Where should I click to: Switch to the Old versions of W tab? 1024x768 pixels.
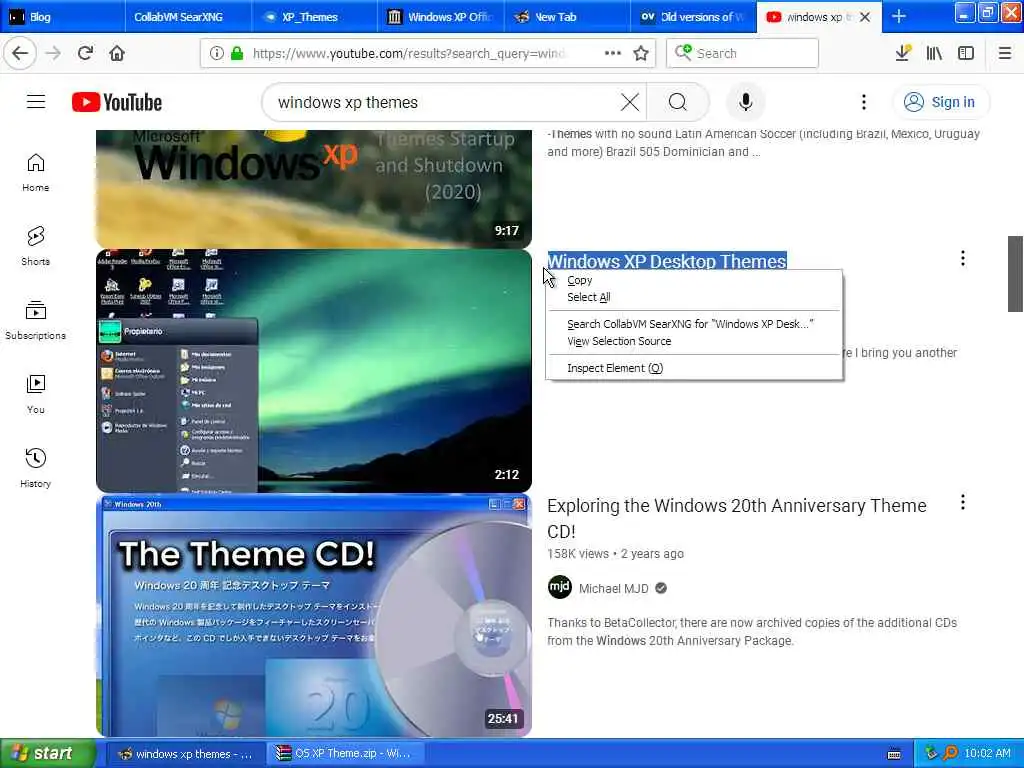(x=692, y=17)
